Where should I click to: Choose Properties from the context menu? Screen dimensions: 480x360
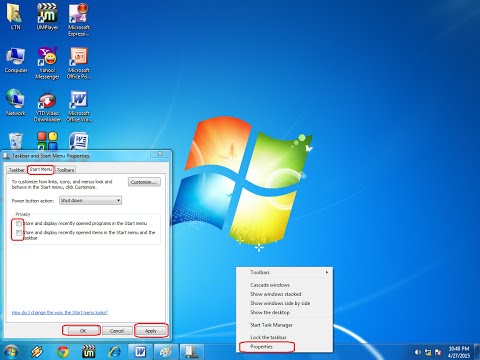[x=285, y=347]
